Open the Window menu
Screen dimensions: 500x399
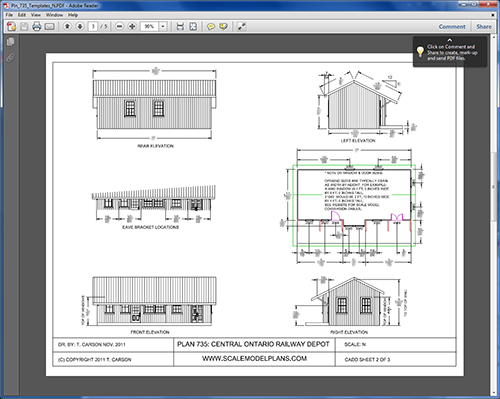tap(54, 15)
